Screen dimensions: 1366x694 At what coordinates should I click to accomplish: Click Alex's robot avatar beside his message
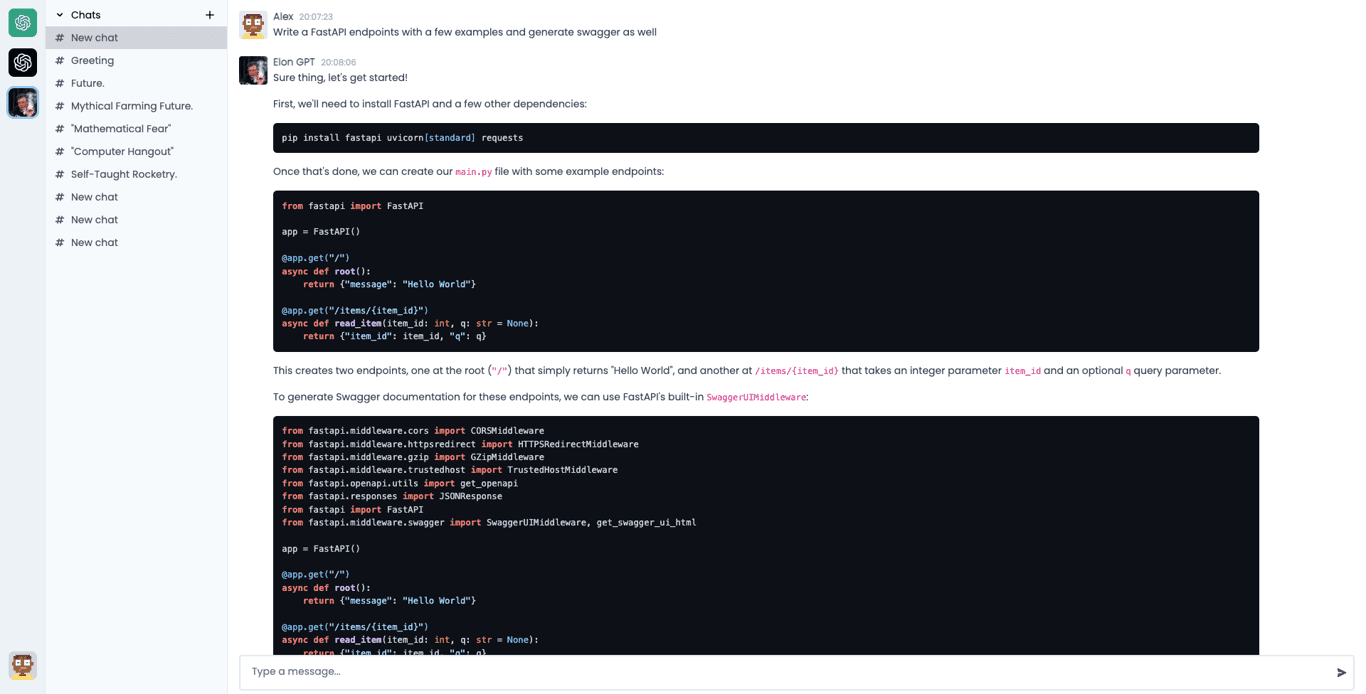click(x=252, y=24)
